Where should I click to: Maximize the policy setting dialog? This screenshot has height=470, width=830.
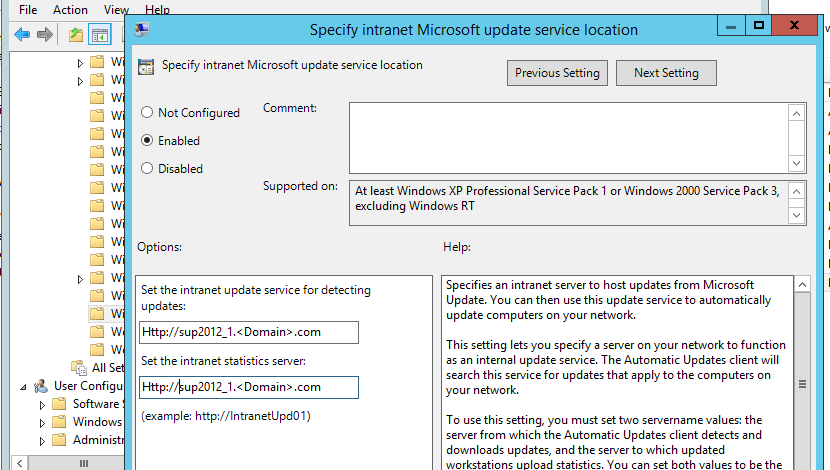pyautogui.click(x=759, y=26)
